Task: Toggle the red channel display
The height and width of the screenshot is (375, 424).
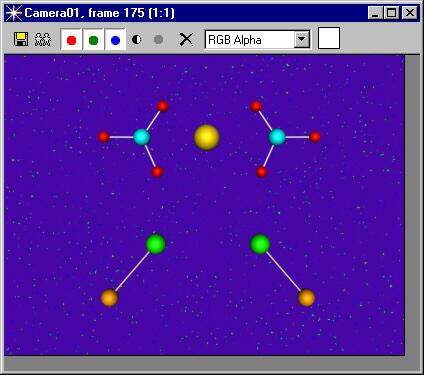Action: (71, 40)
